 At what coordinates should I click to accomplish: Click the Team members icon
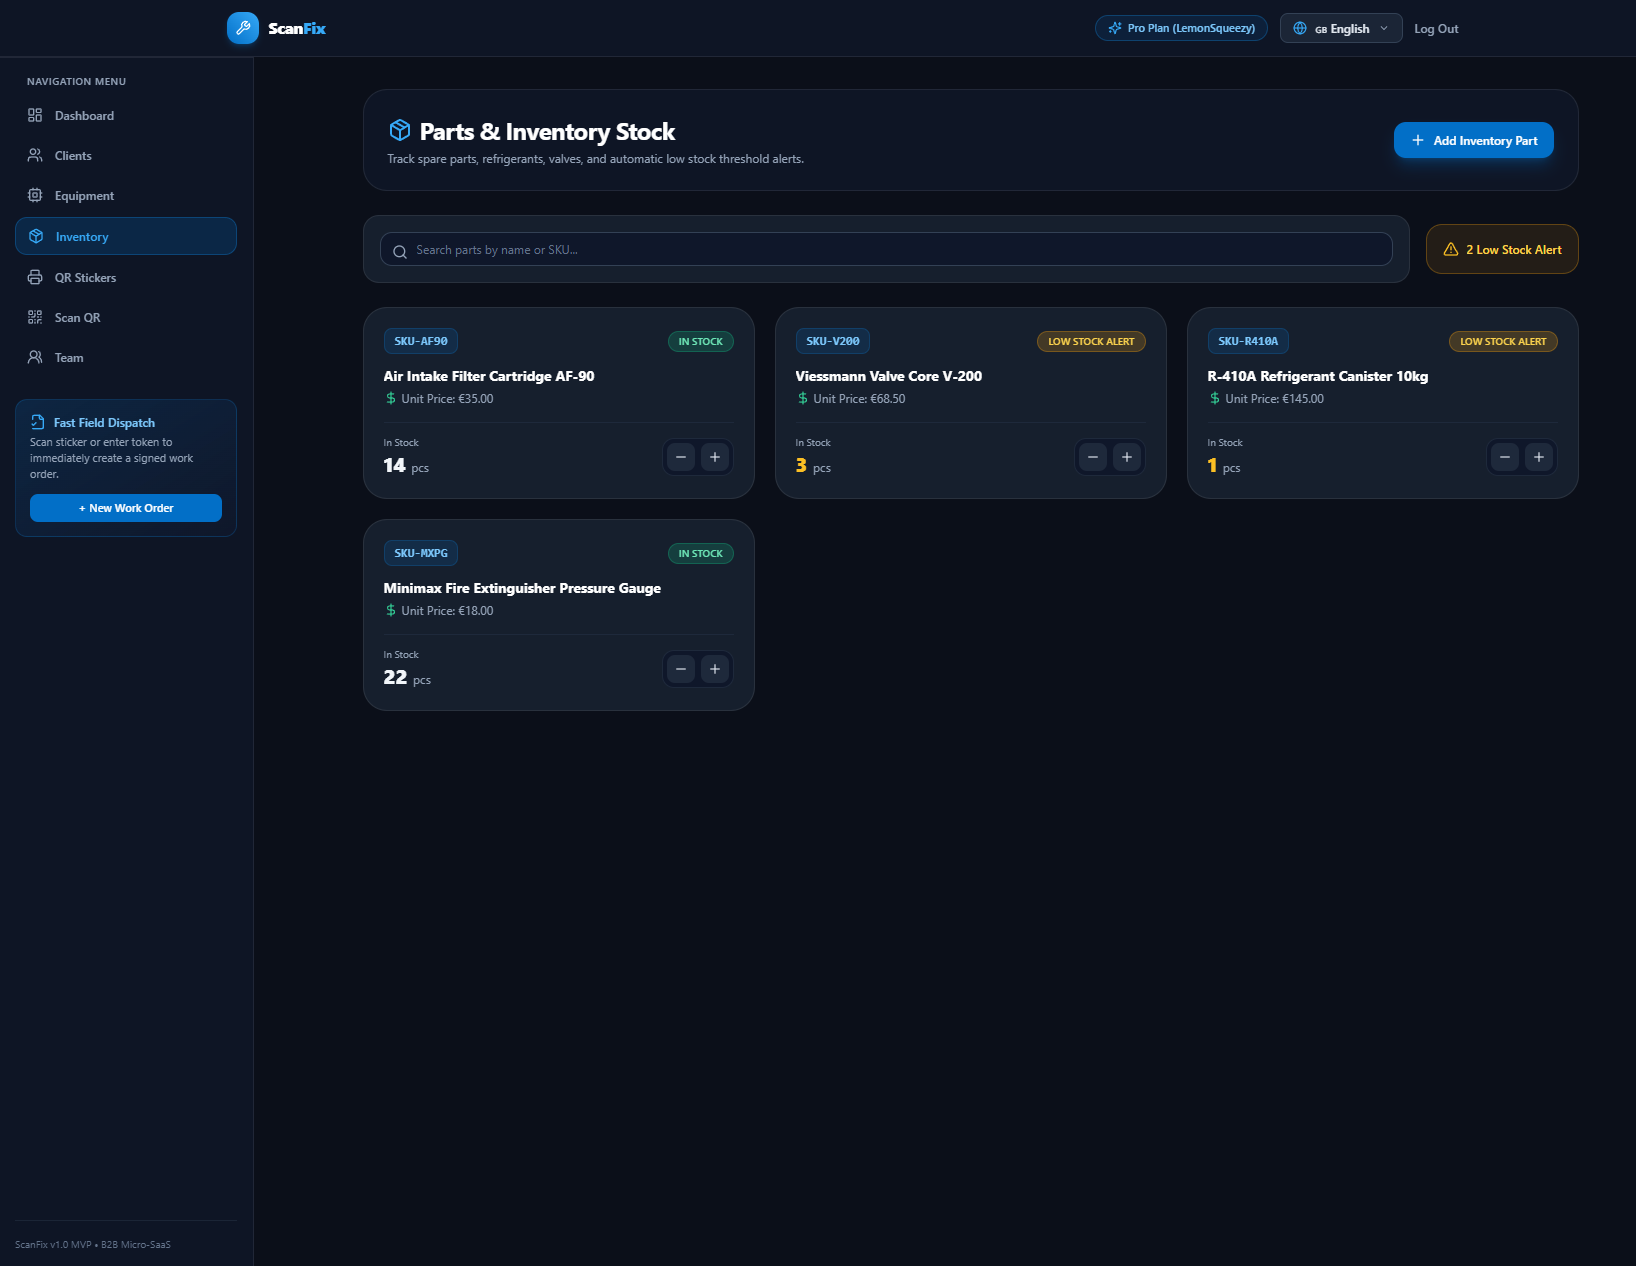click(35, 357)
